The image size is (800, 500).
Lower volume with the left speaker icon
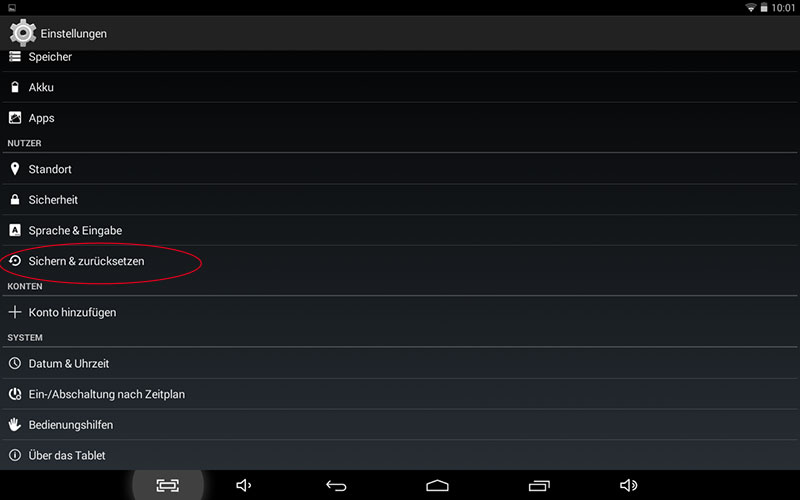click(243, 485)
